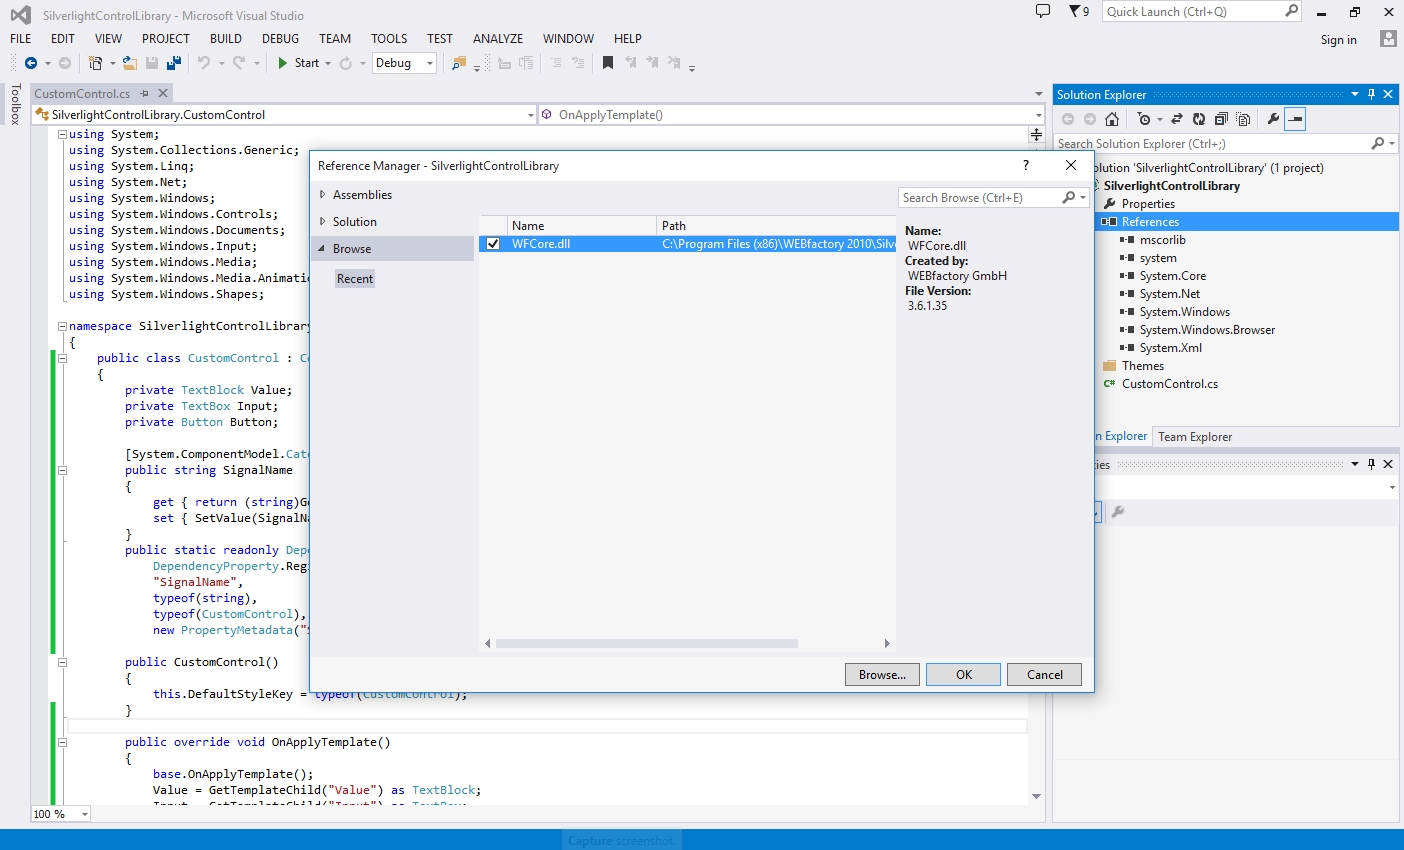Click the Navigate Backward arrow icon
The image size is (1404, 850).
pos(31,63)
